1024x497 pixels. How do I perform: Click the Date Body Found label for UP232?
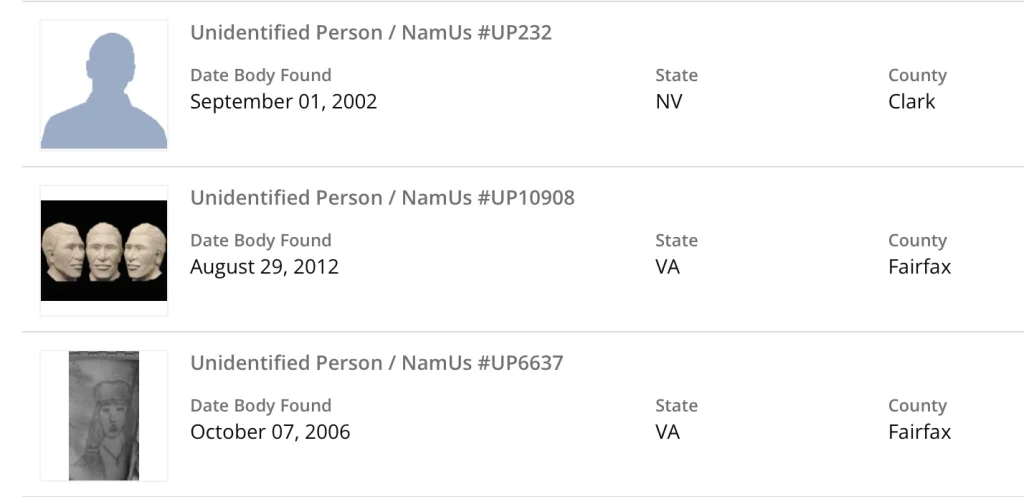pos(260,75)
